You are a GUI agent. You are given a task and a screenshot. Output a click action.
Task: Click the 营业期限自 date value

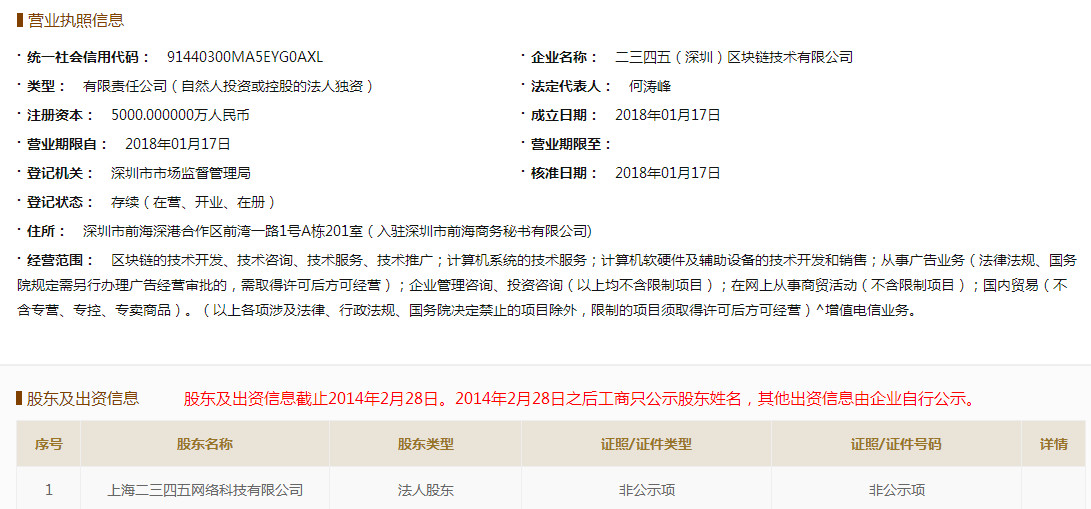(177, 144)
